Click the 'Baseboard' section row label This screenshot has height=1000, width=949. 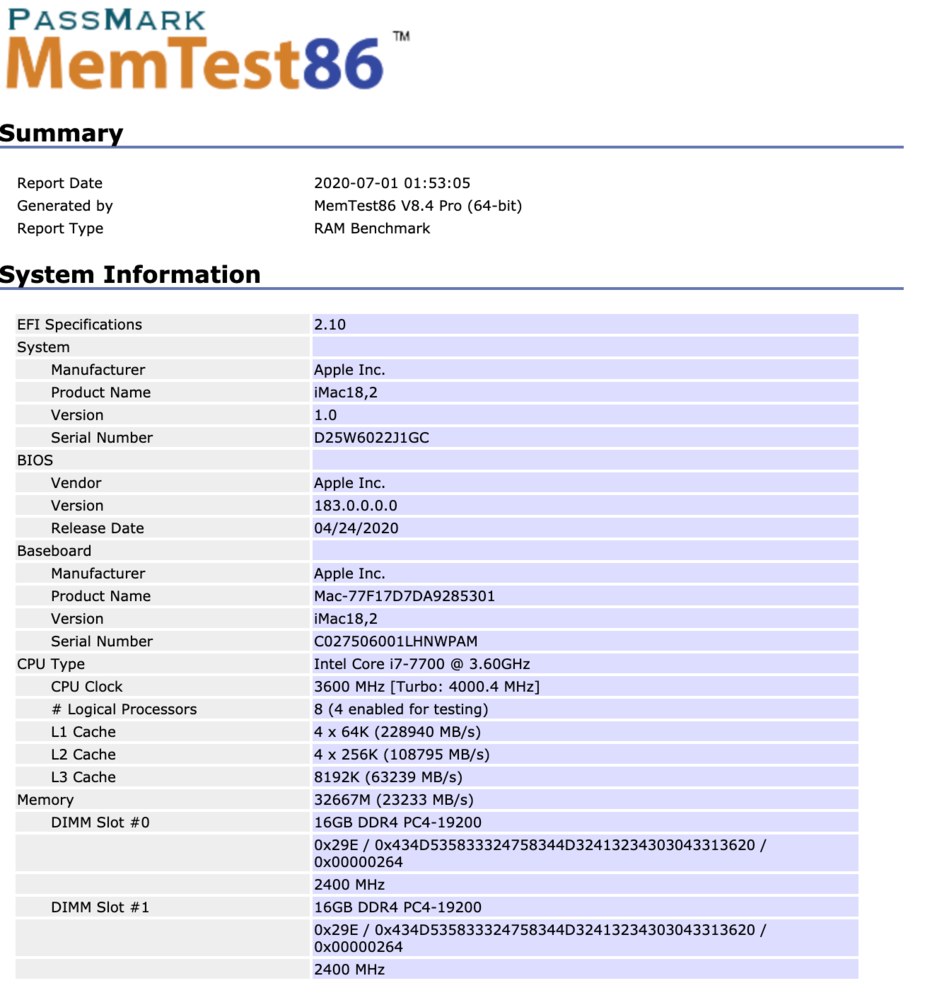tap(54, 551)
